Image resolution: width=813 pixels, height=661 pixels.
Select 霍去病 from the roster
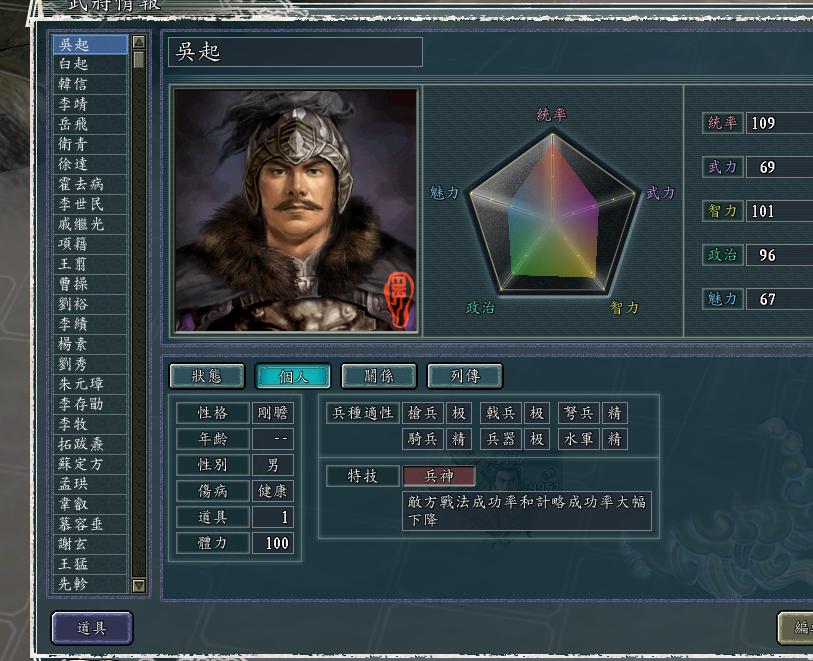[90, 183]
